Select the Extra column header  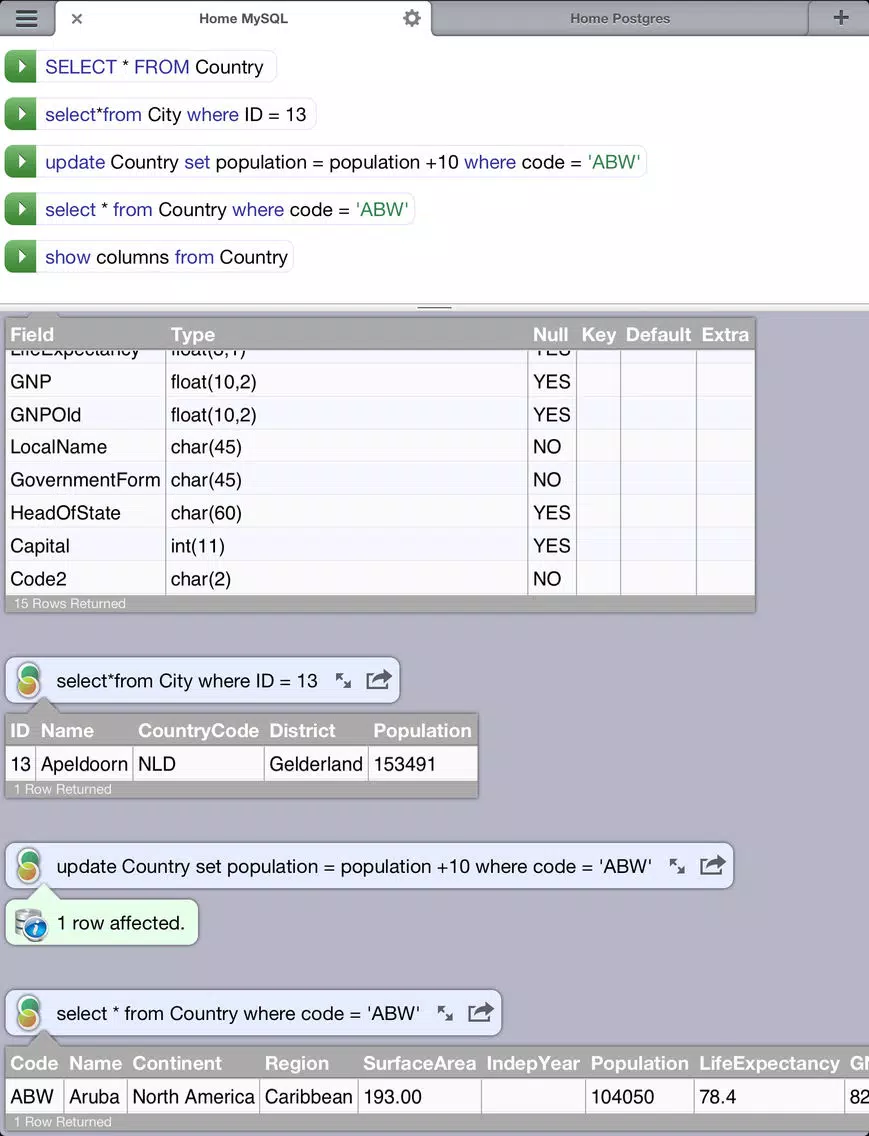click(x=725, y=335)
